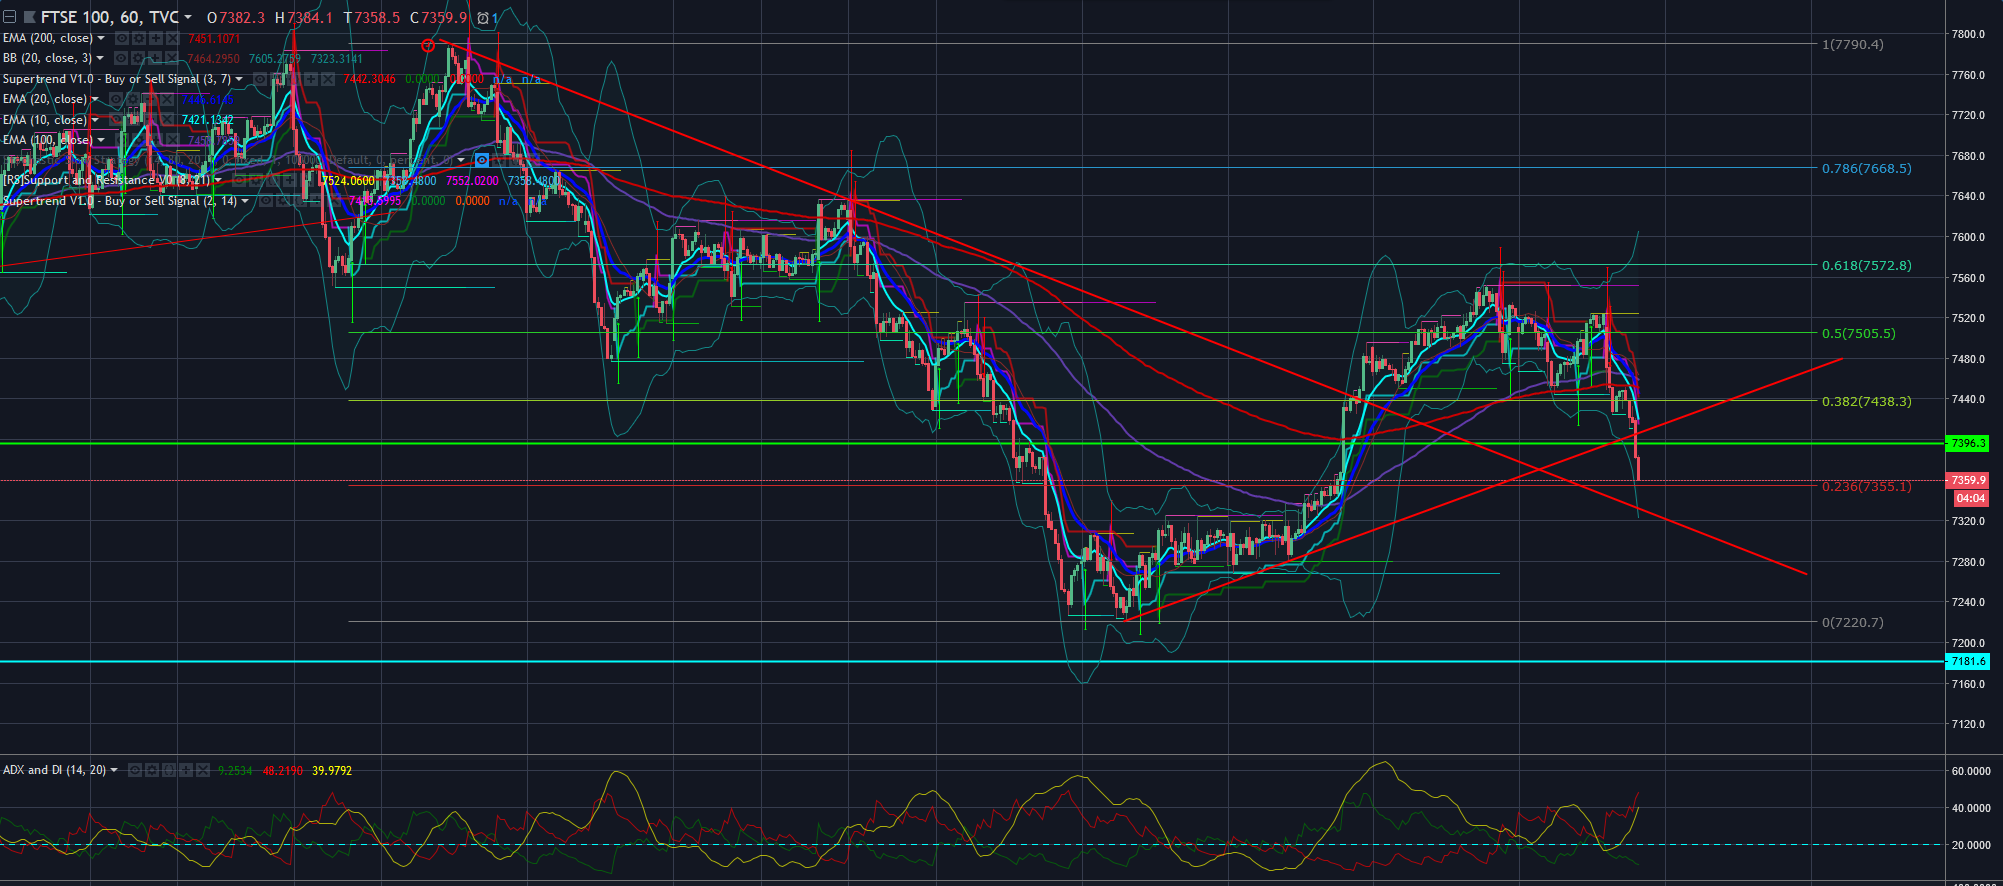Viewport: 2003px width, 886px height.
Task: Hide the ADX and DI indicator
Action: coord(135,770)
